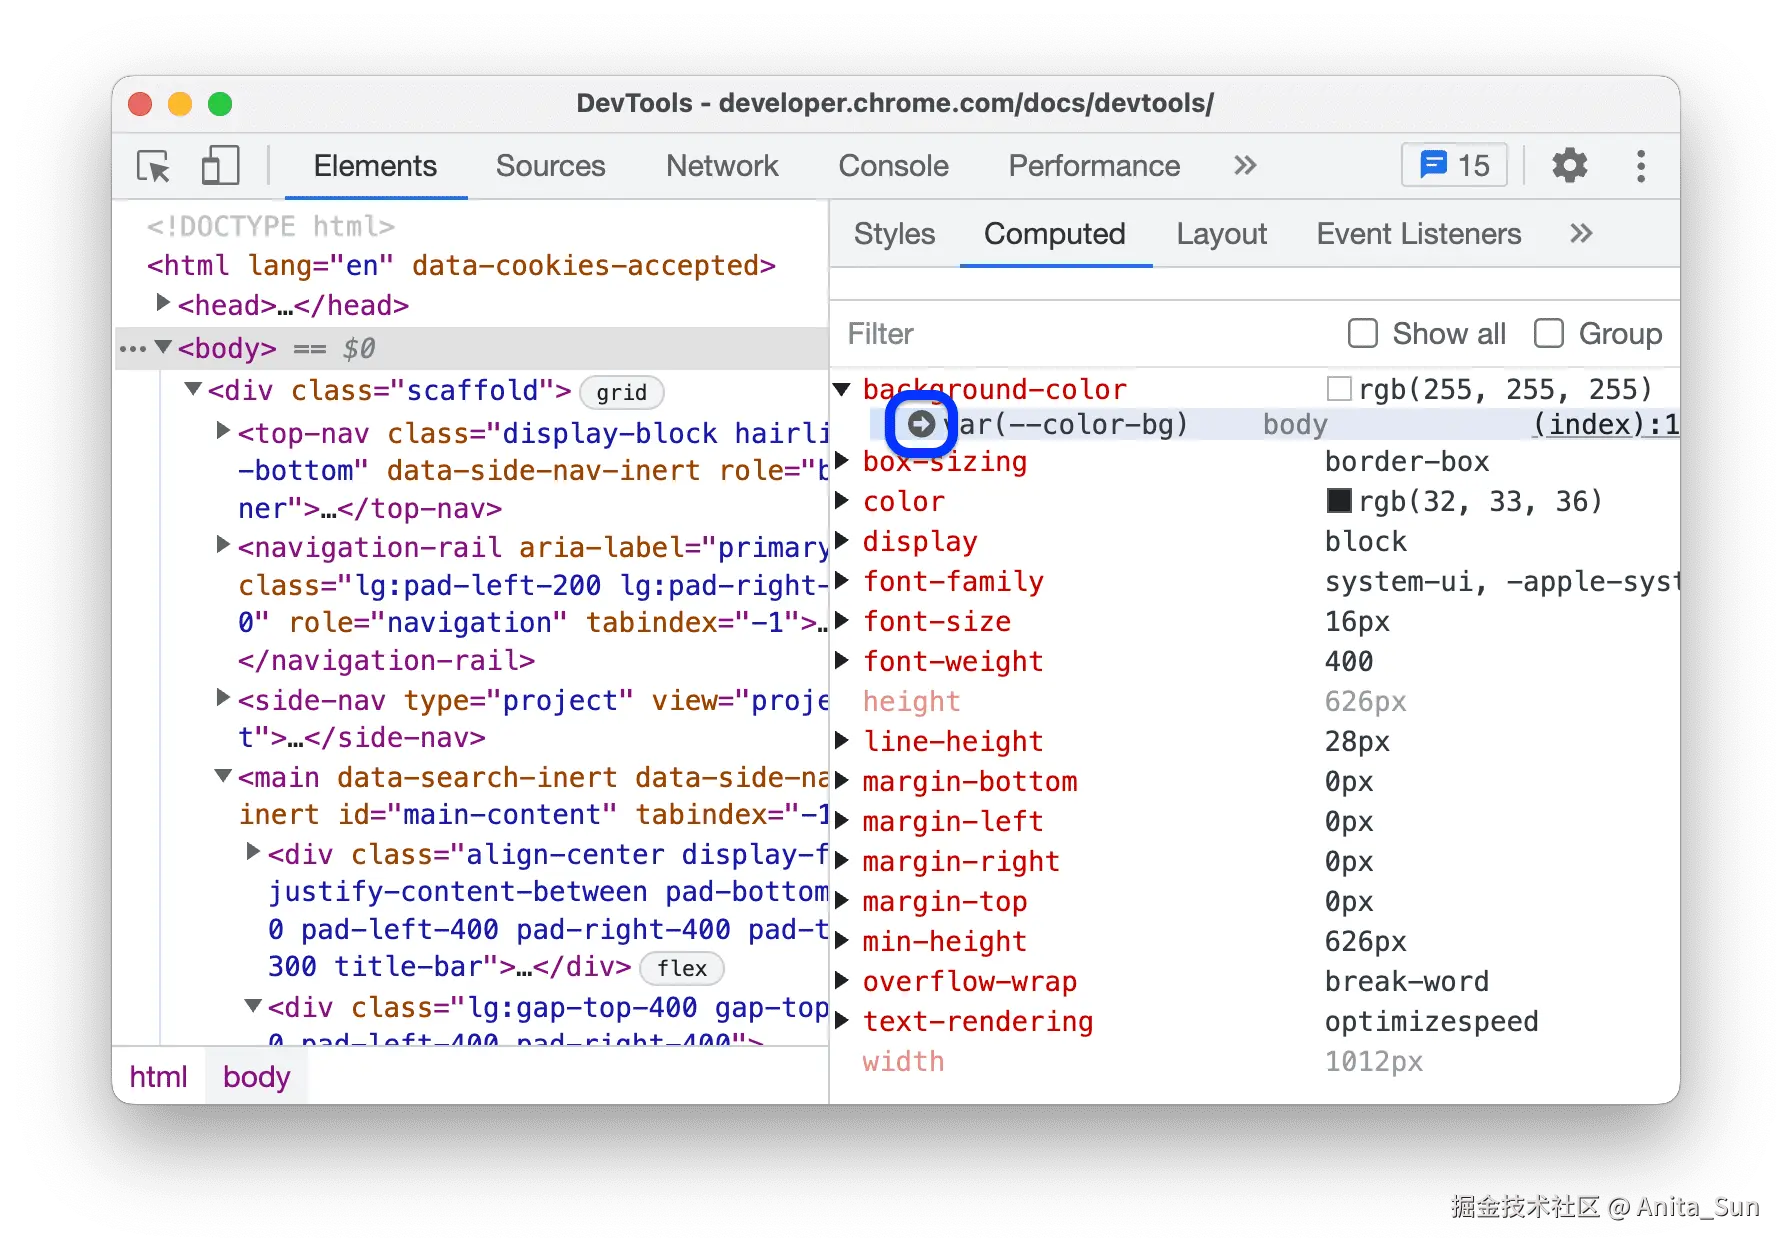Select html in the breadcrumb bar

[158, 1077]
